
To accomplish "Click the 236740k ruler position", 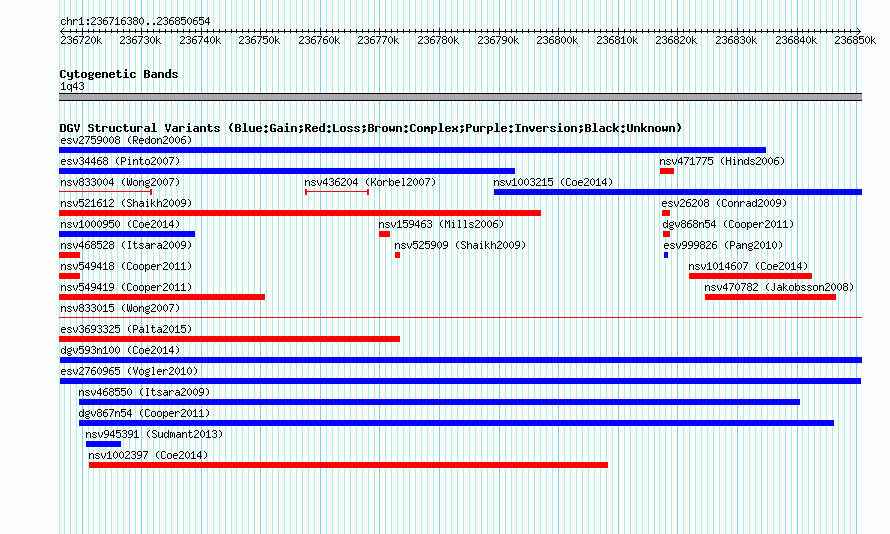I will pyautogui.click(x=200, y=41).
